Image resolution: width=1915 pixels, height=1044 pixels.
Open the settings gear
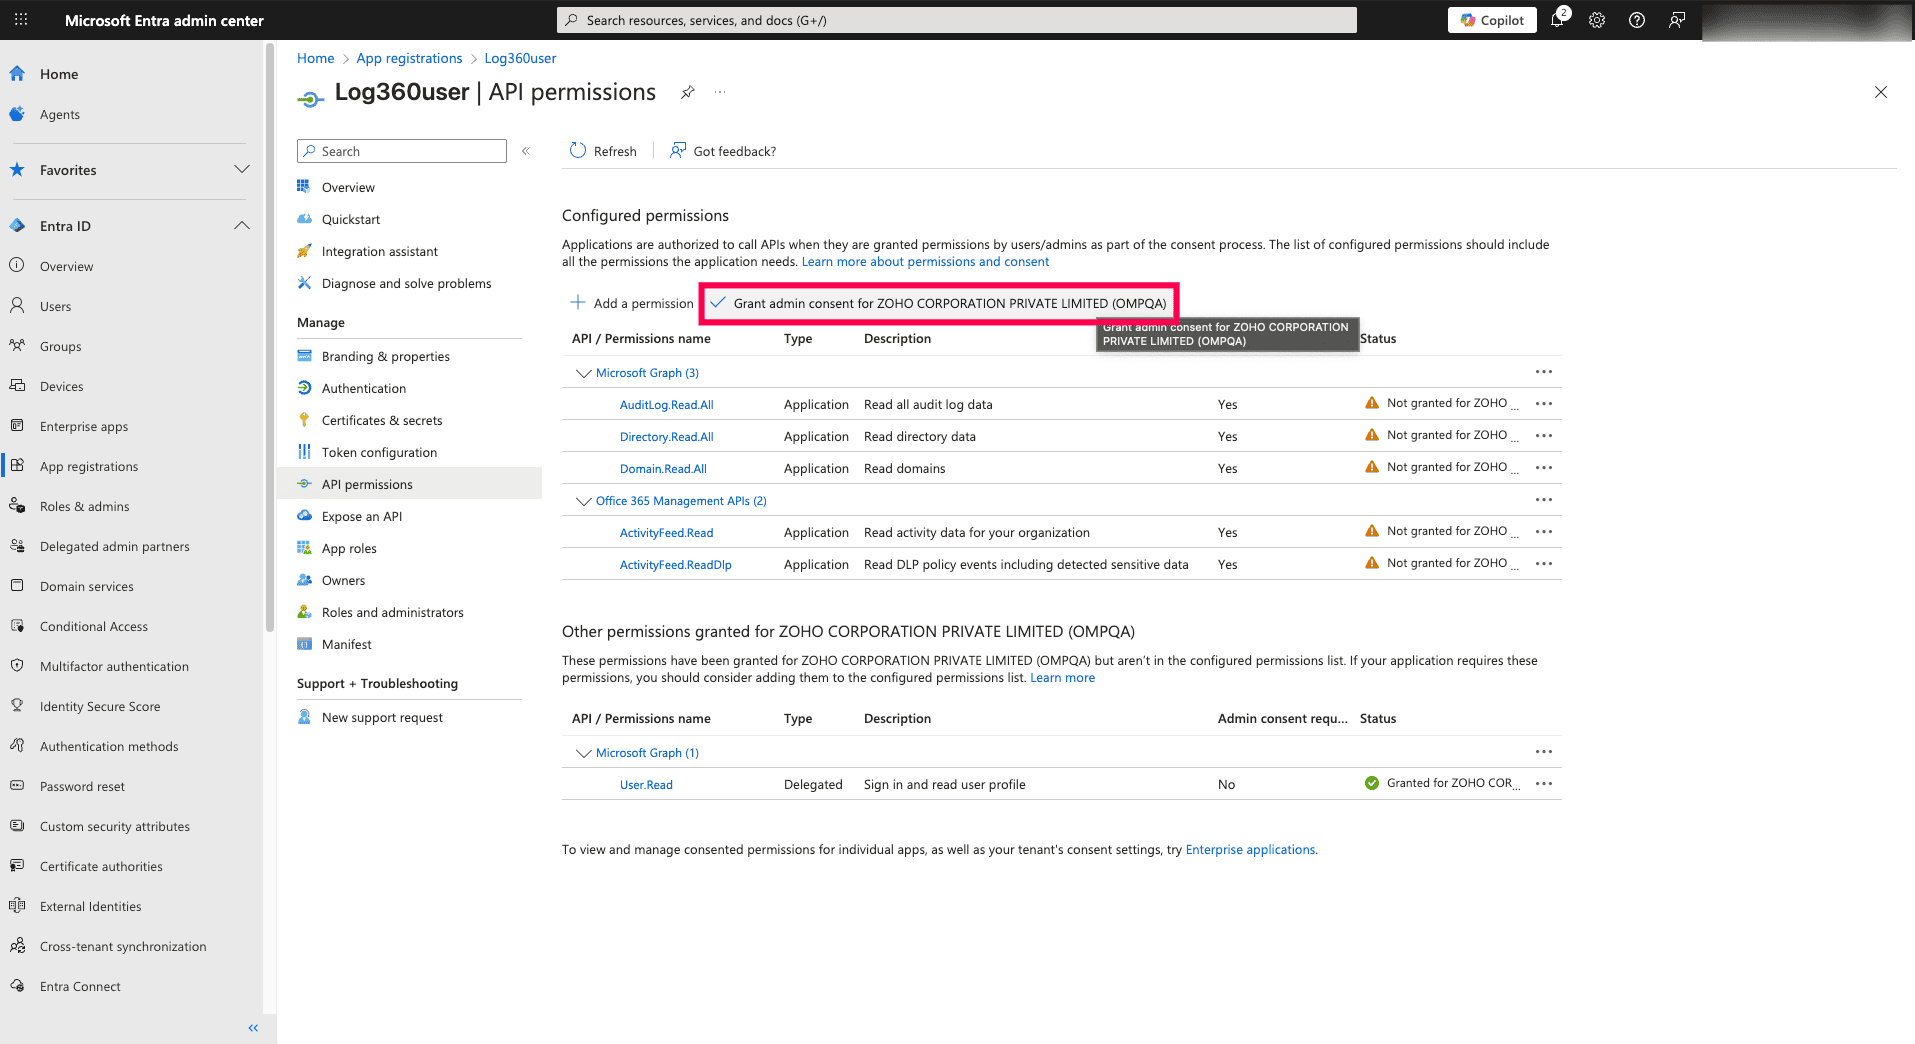1596,20
